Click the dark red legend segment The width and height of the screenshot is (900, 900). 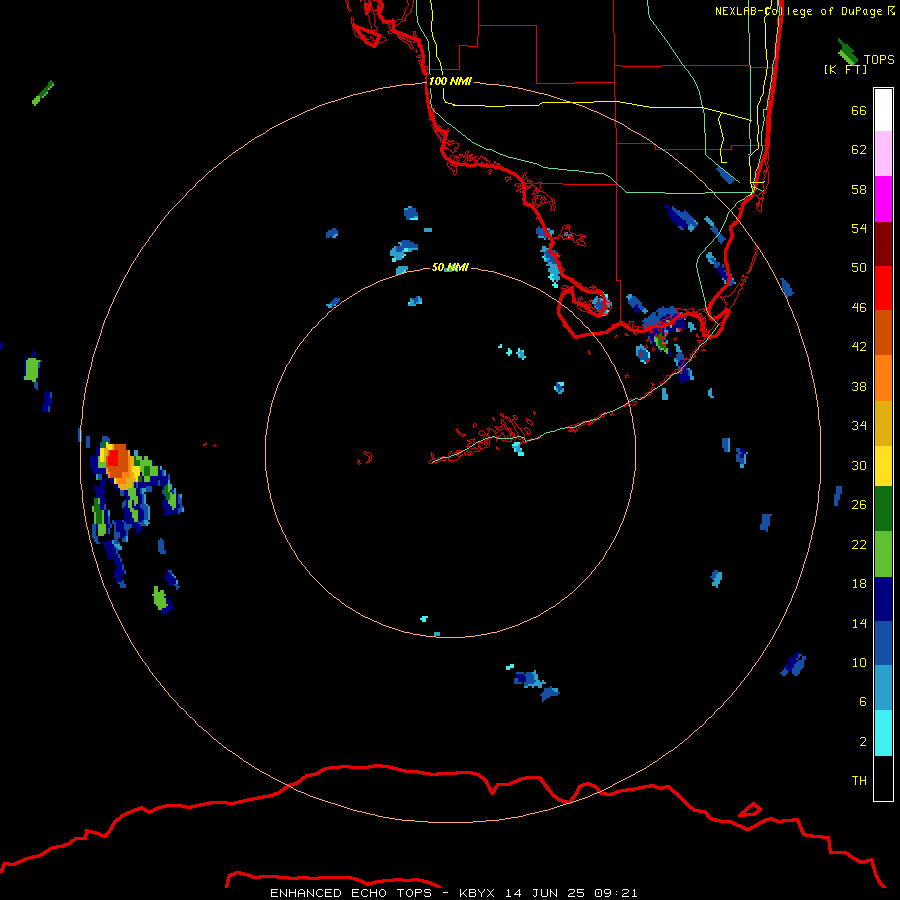[x=883, y=244]
